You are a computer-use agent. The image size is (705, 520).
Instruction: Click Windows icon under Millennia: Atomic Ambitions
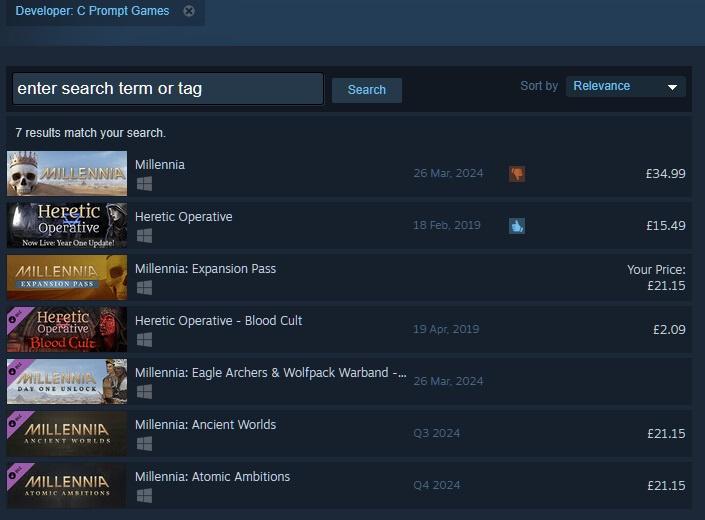click(144, 496)
